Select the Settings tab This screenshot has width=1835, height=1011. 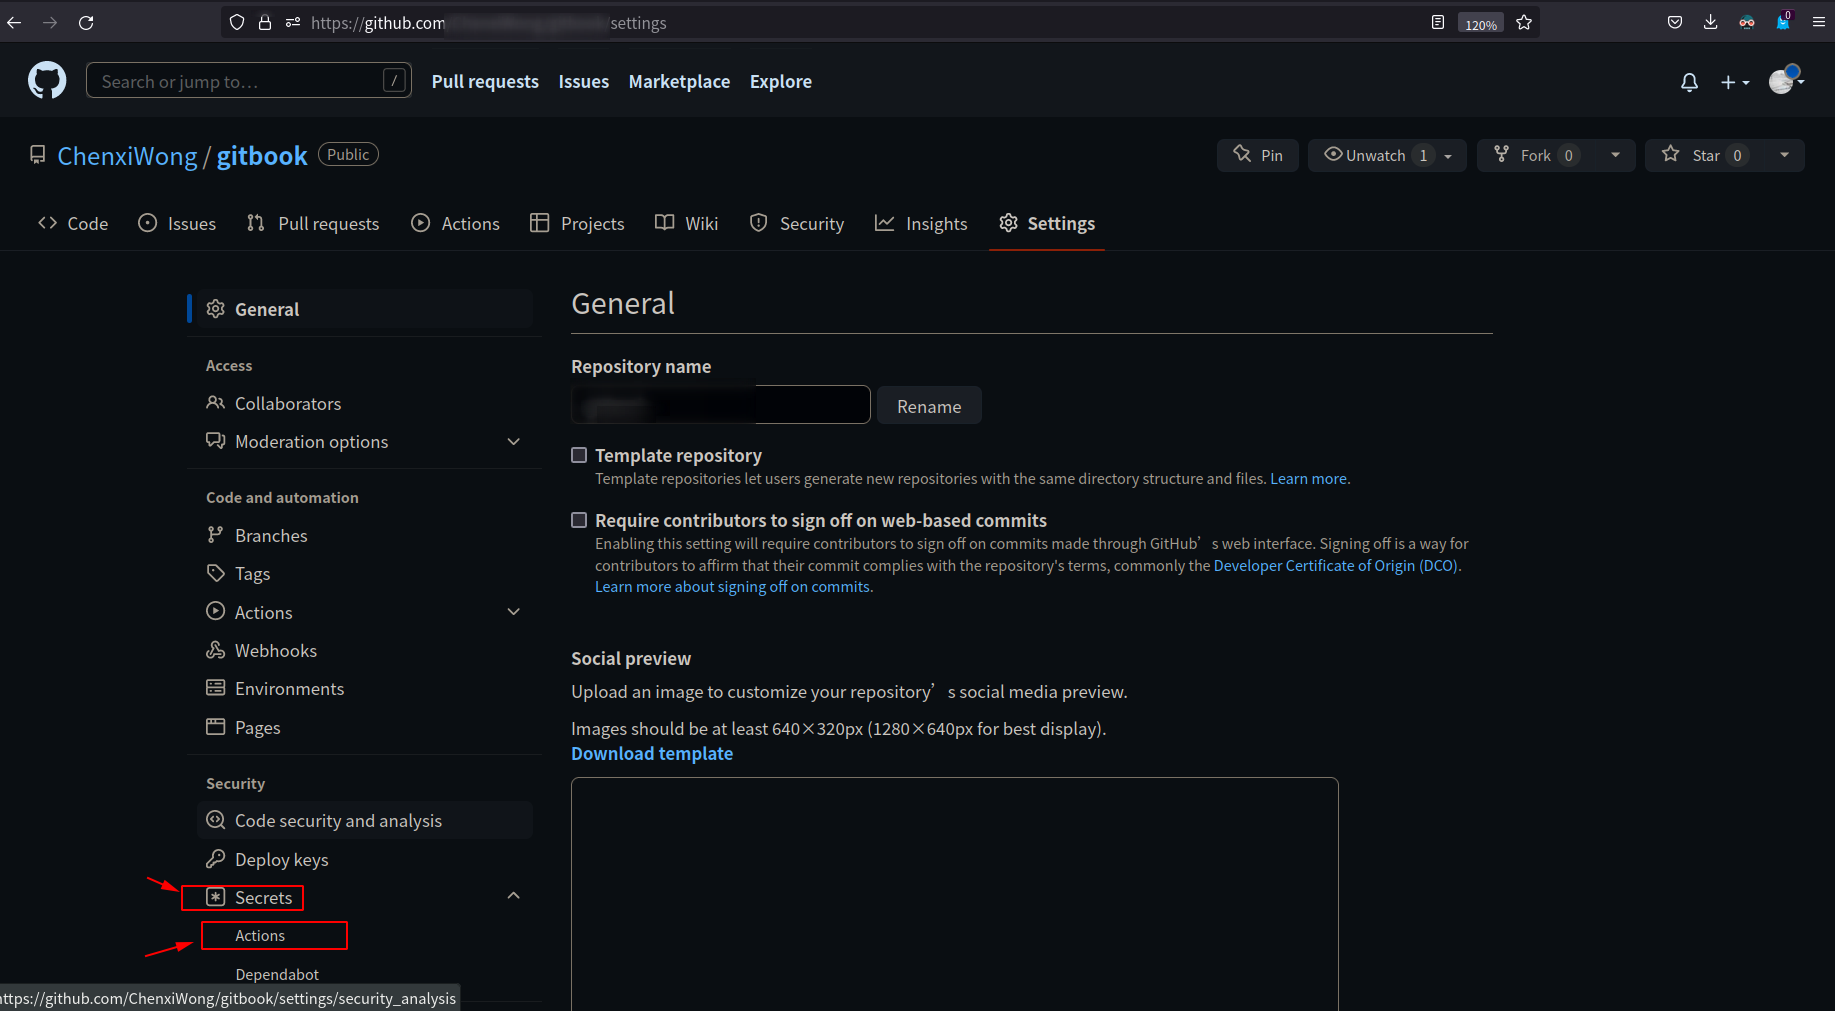click(1047, 223)
